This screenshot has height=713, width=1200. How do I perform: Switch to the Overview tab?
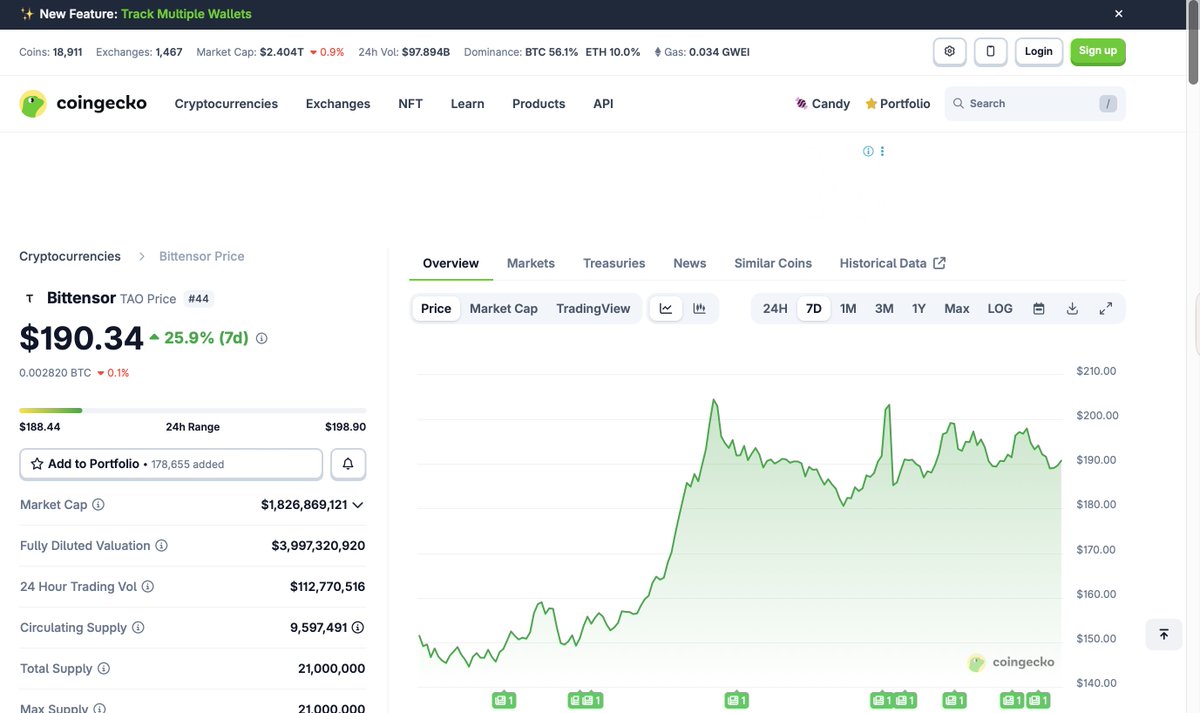click(451, 263)
